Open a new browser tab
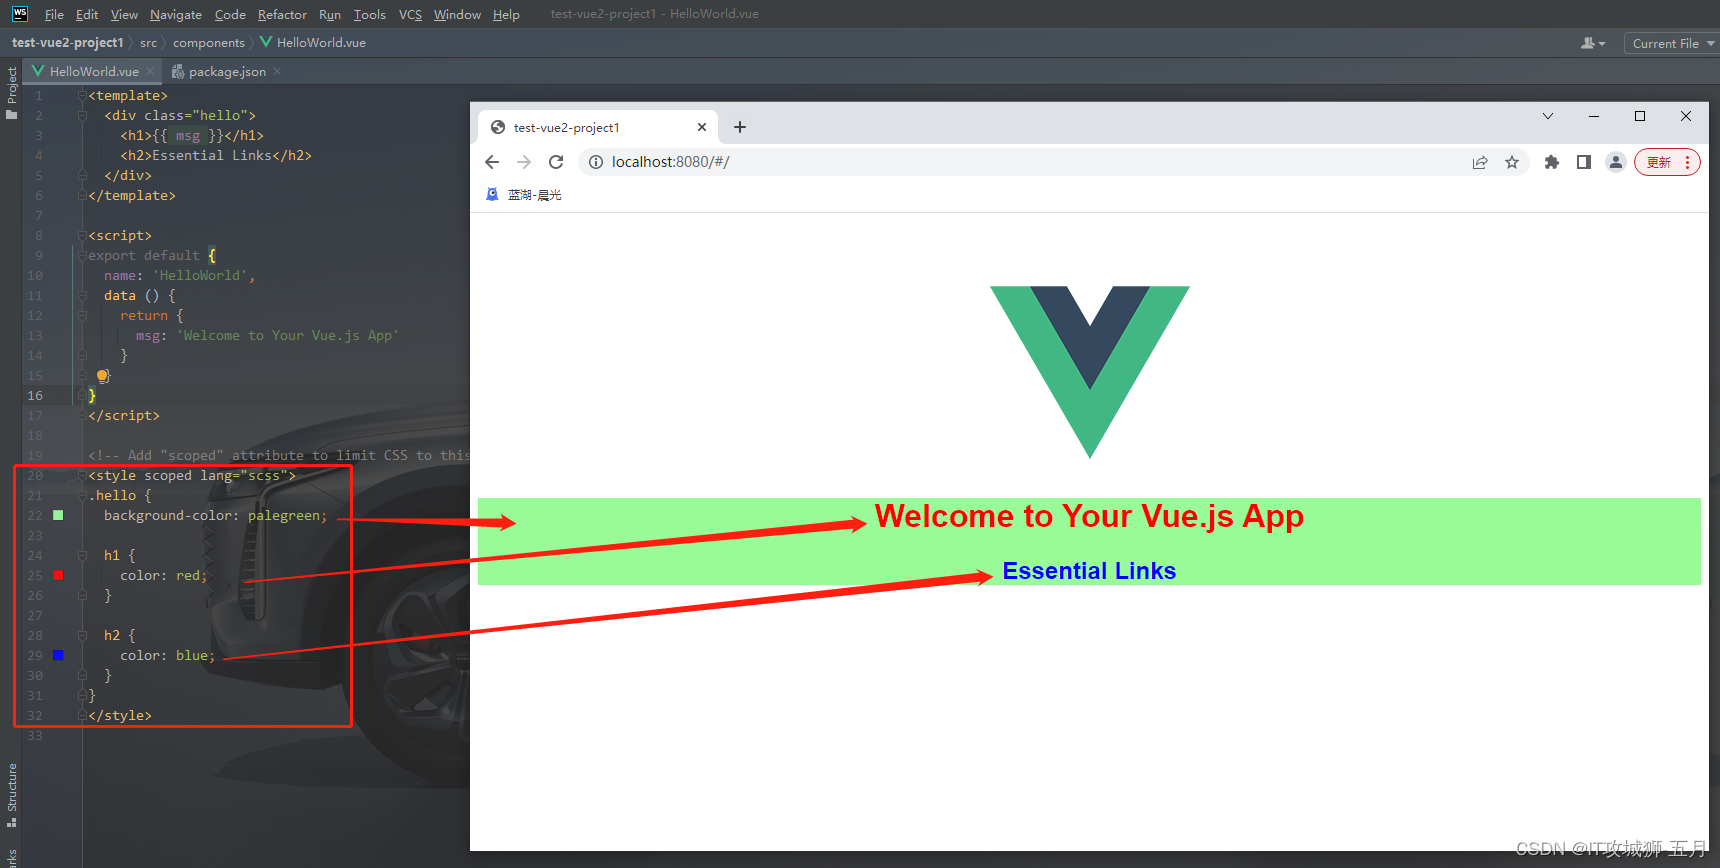This screenshot has height=868, width=1720. [x=740, y=127]
